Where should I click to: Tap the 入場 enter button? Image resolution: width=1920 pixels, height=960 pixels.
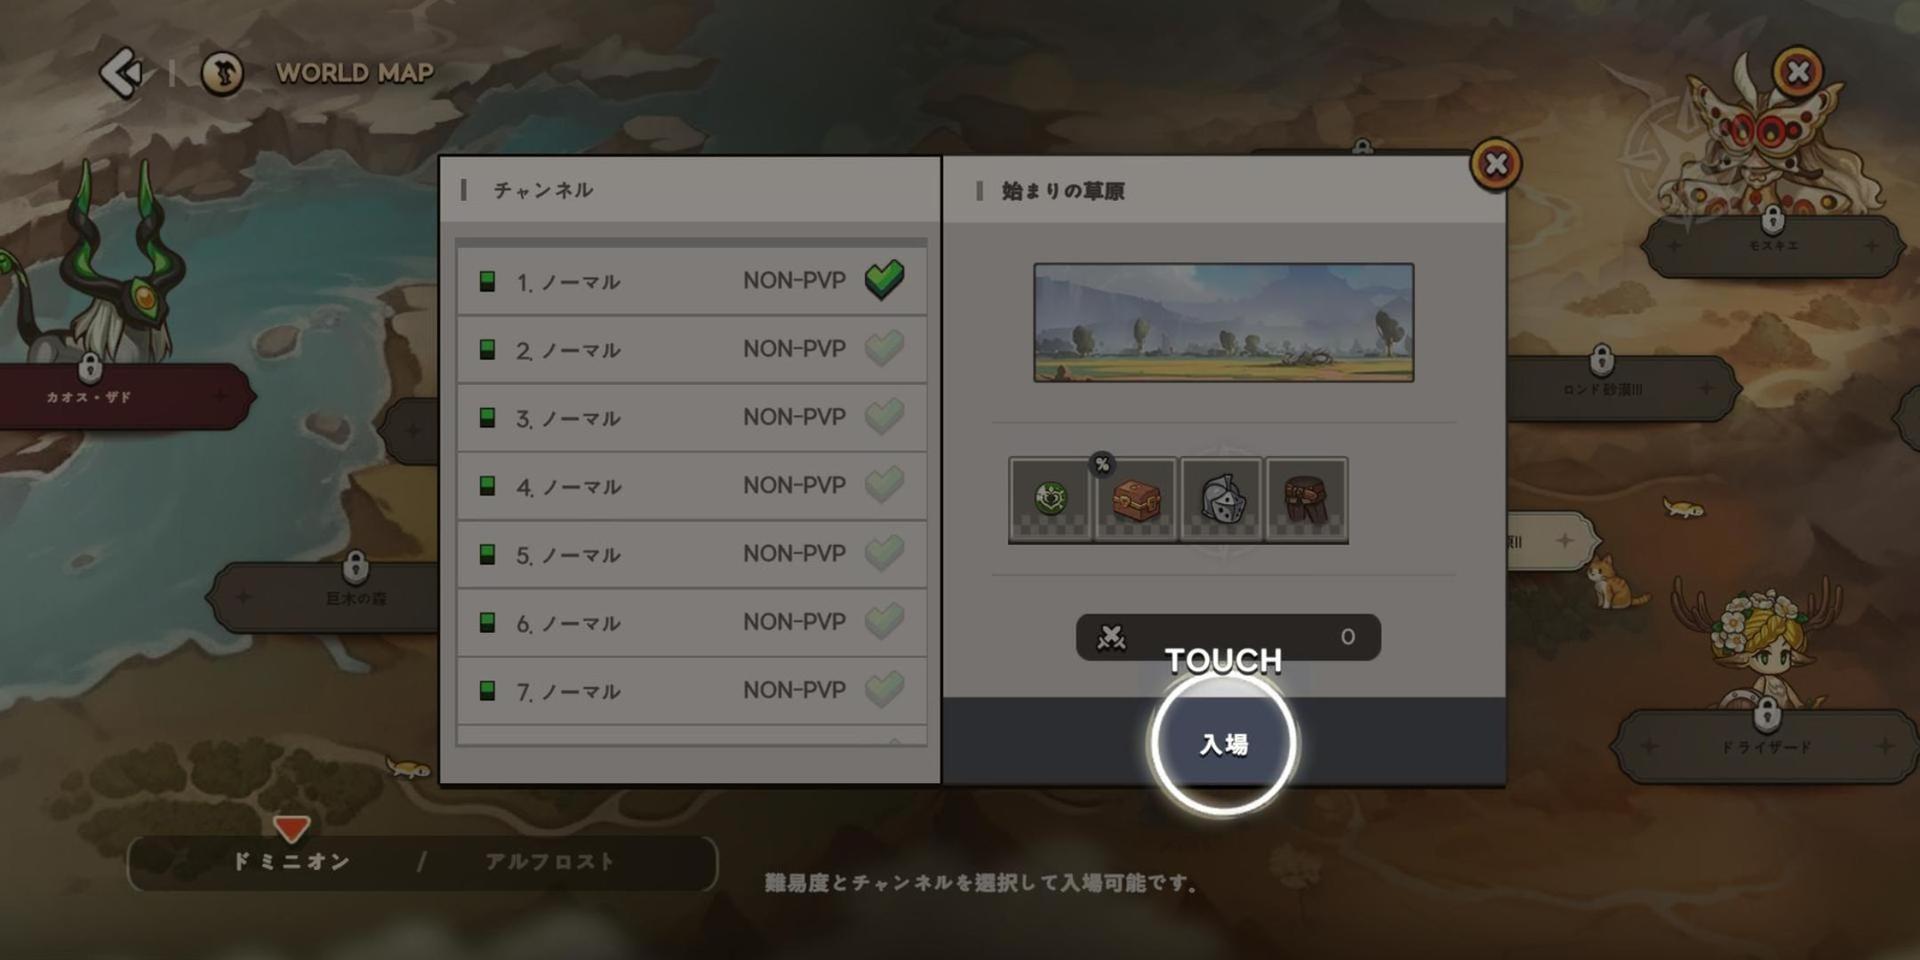(x=1224, y=744)
